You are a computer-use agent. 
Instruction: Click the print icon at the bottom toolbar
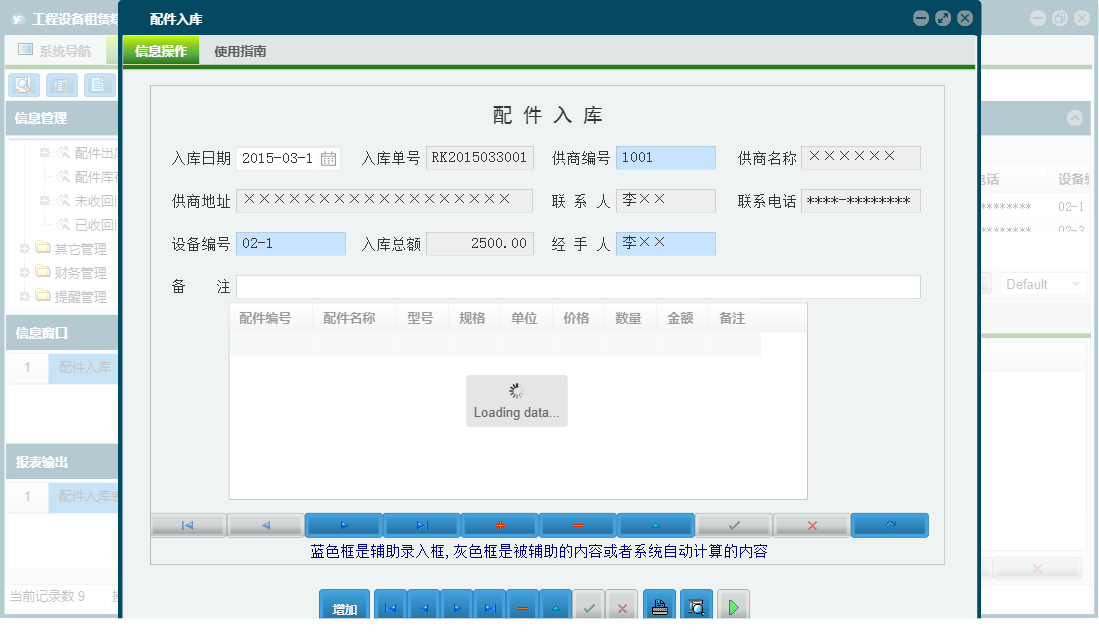(659, 604)
